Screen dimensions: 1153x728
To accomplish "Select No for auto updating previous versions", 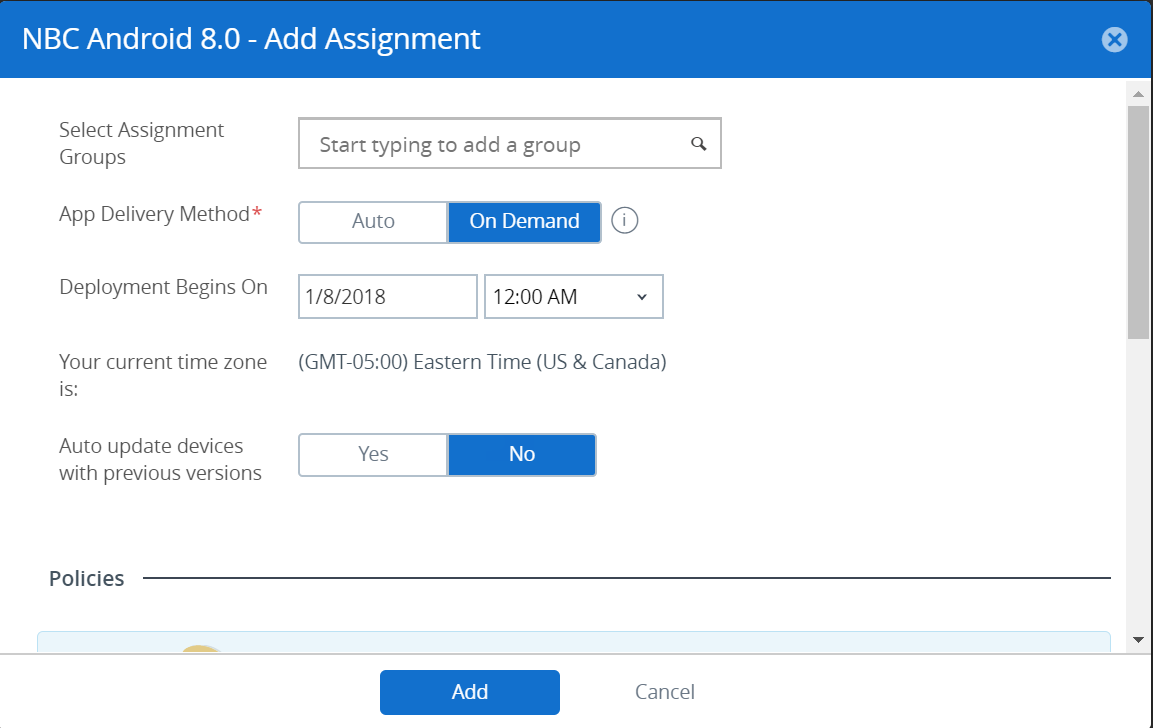I will point(521,454).
